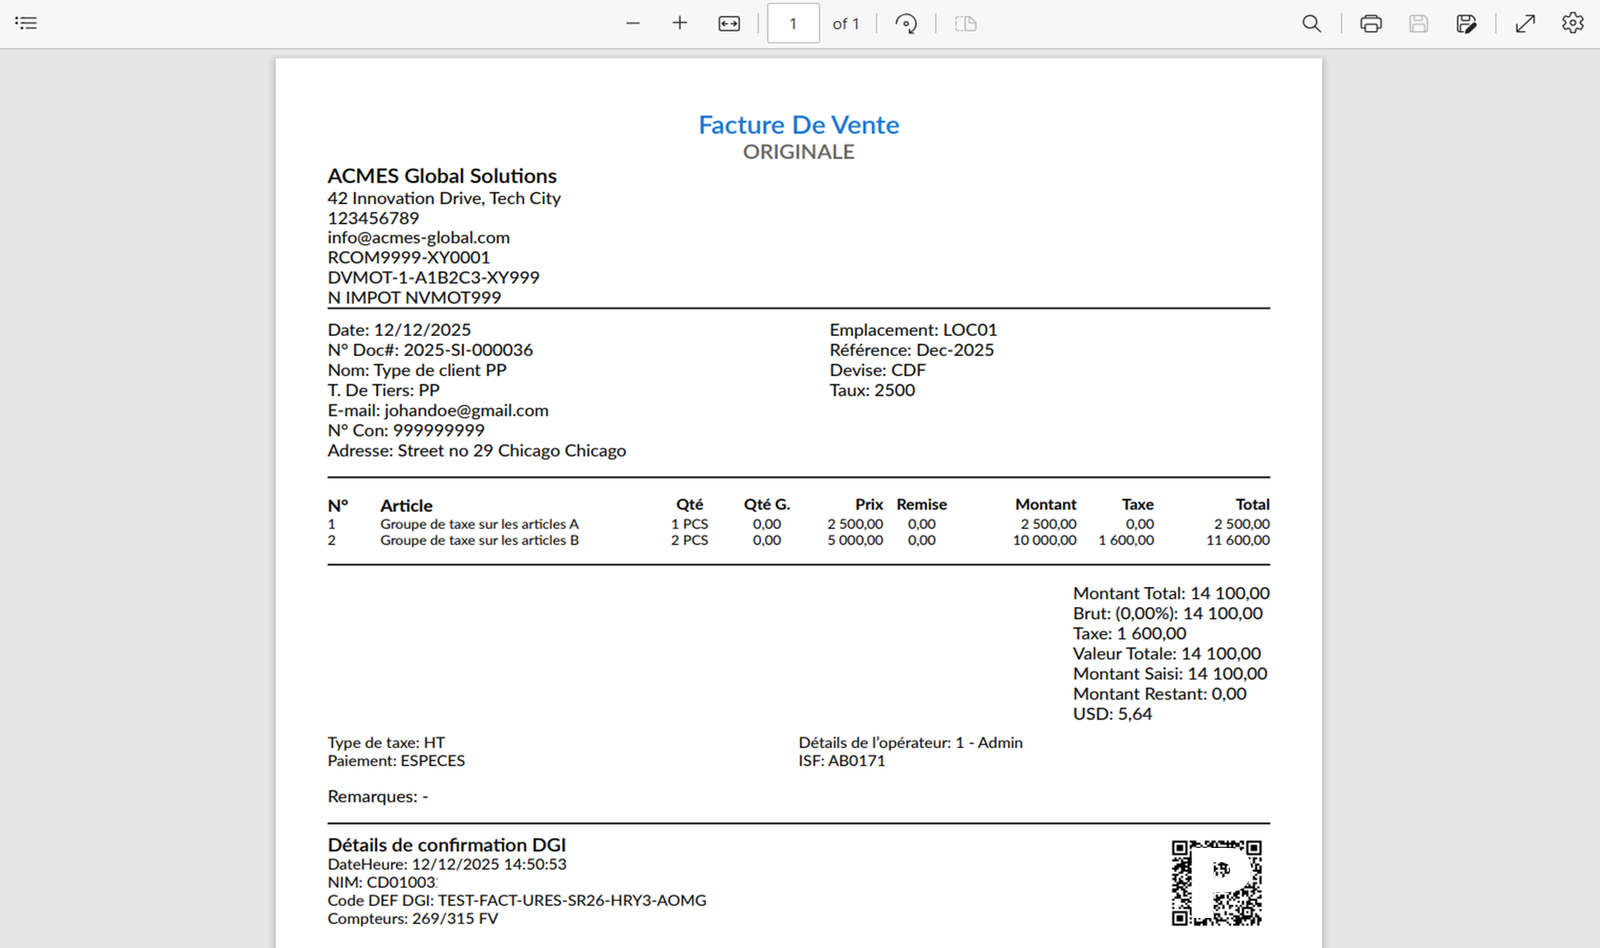Viewport: 1600px width, 948px height.
Task: Click the ACMES Global Solutions heading
Action: point(442,175)
